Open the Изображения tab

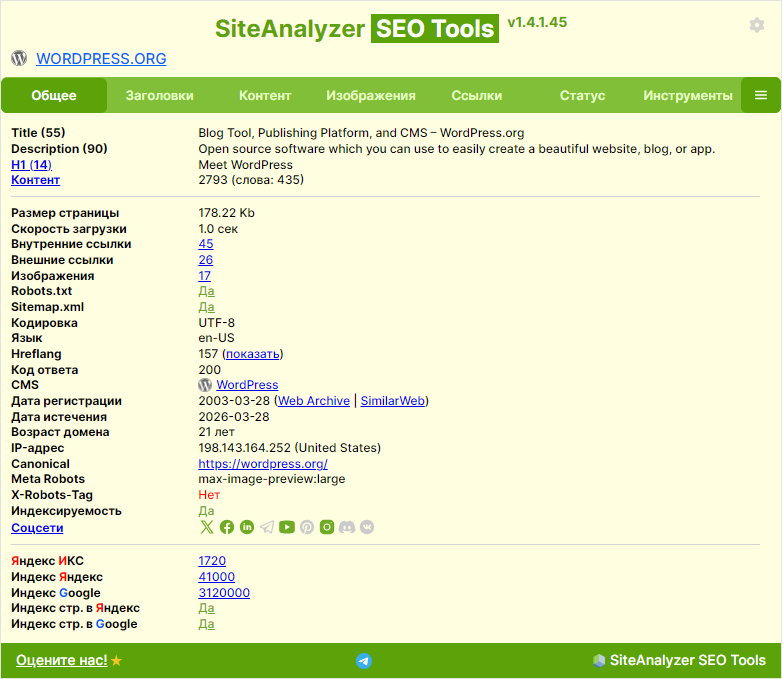click(x=371, y=95)
